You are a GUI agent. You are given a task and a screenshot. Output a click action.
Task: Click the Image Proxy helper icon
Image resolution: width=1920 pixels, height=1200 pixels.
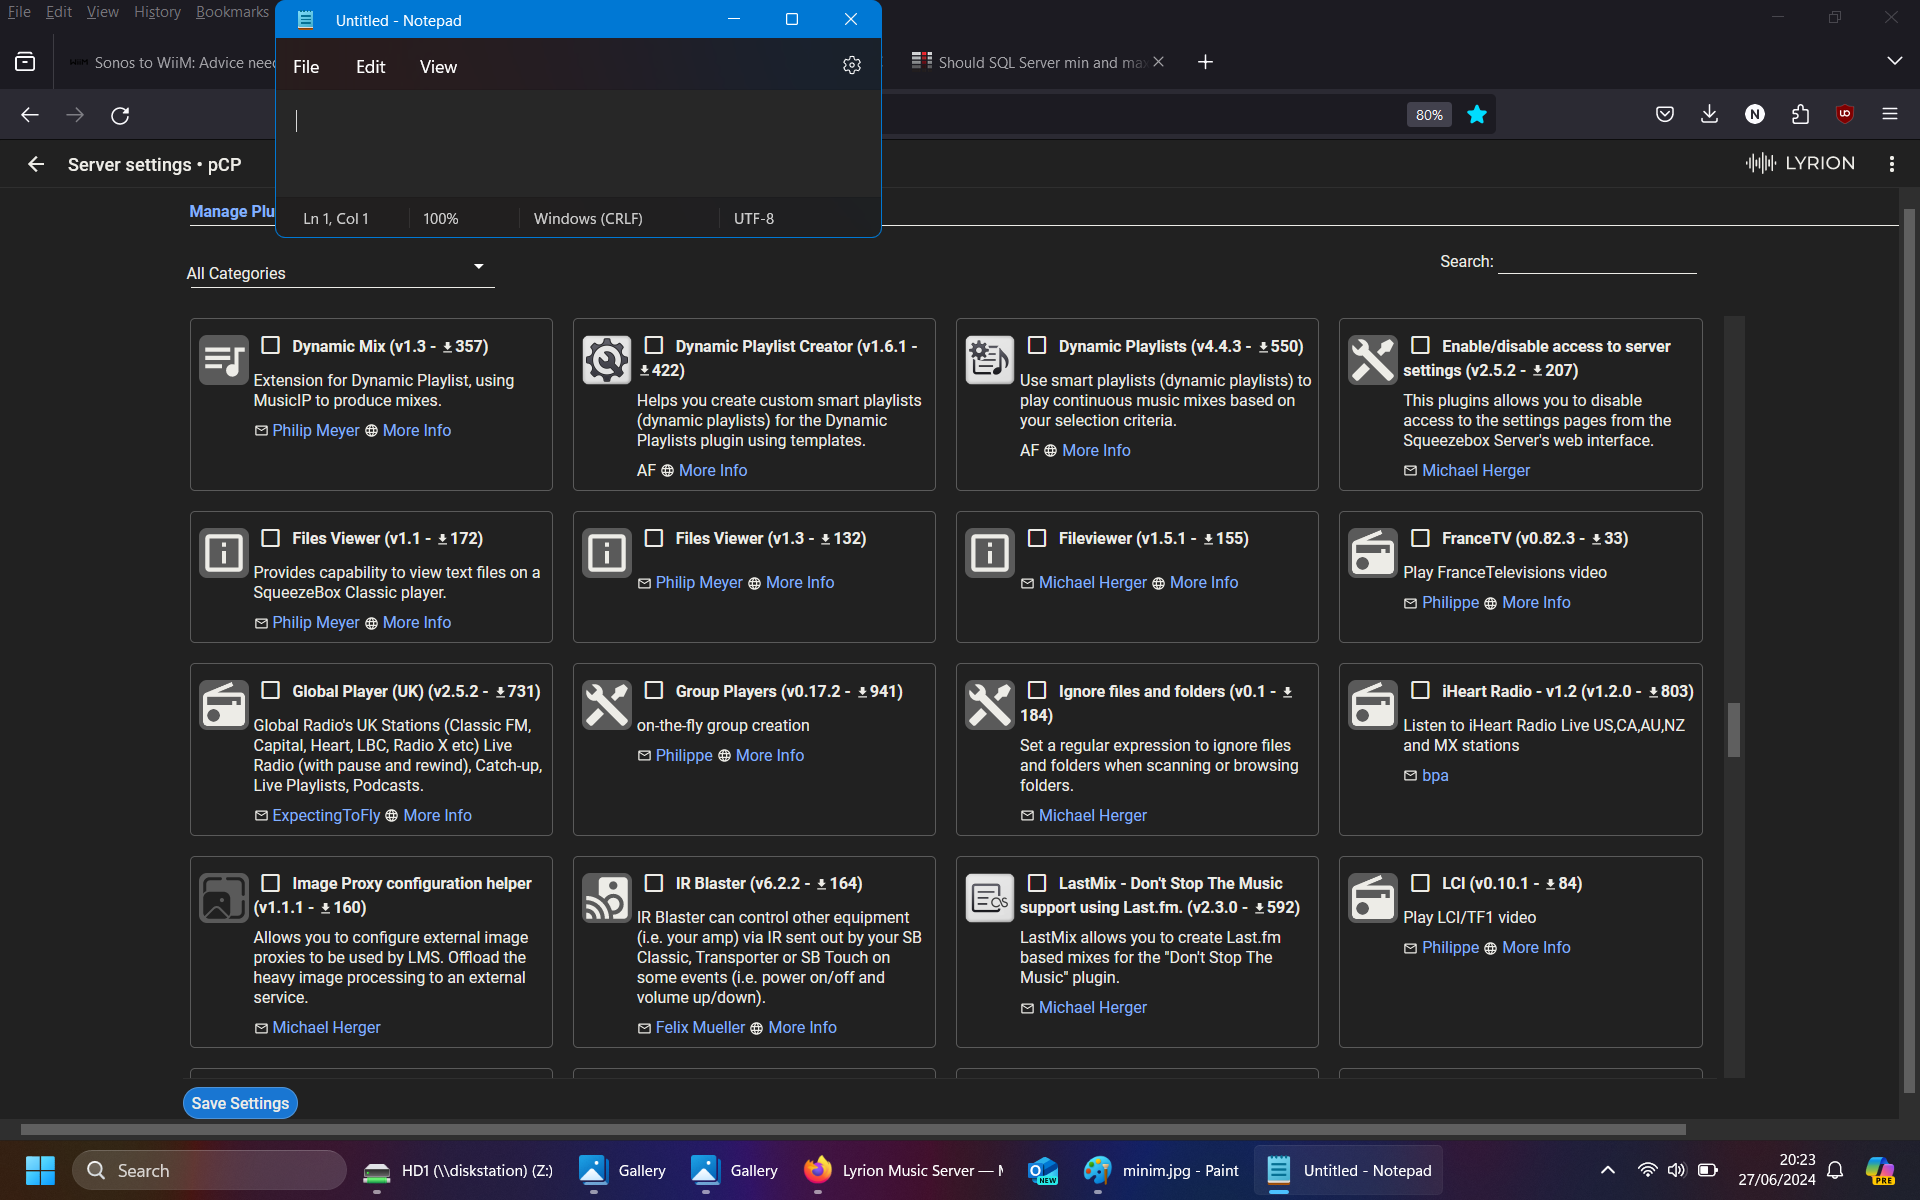coord(223,897)
